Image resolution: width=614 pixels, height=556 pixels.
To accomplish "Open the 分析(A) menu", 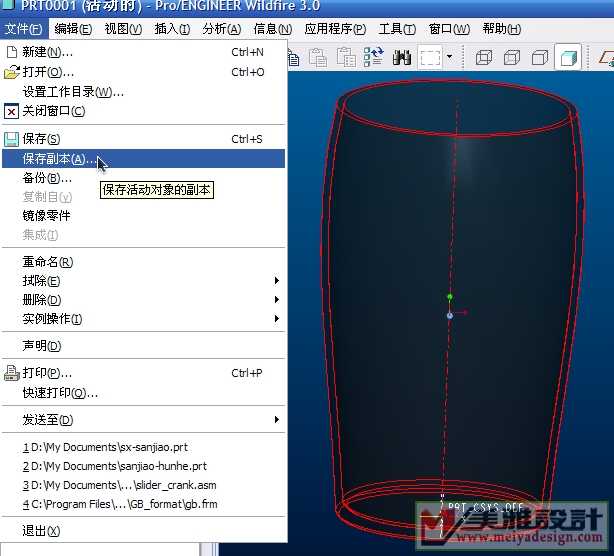I will (x=222, y=29).
